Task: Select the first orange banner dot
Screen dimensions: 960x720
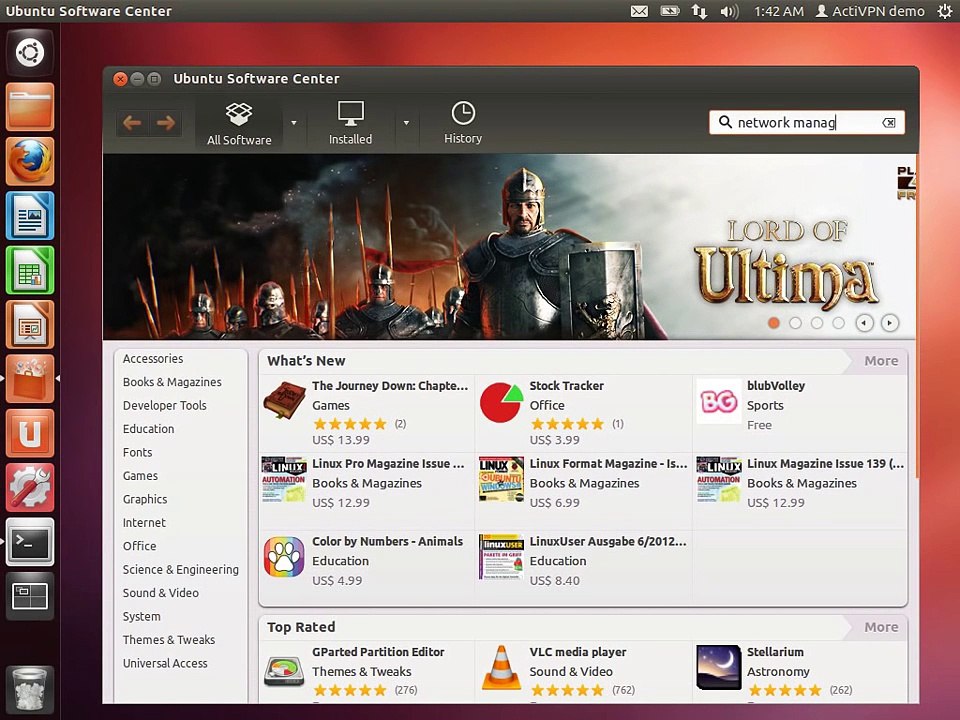Action: pos(774,323)
